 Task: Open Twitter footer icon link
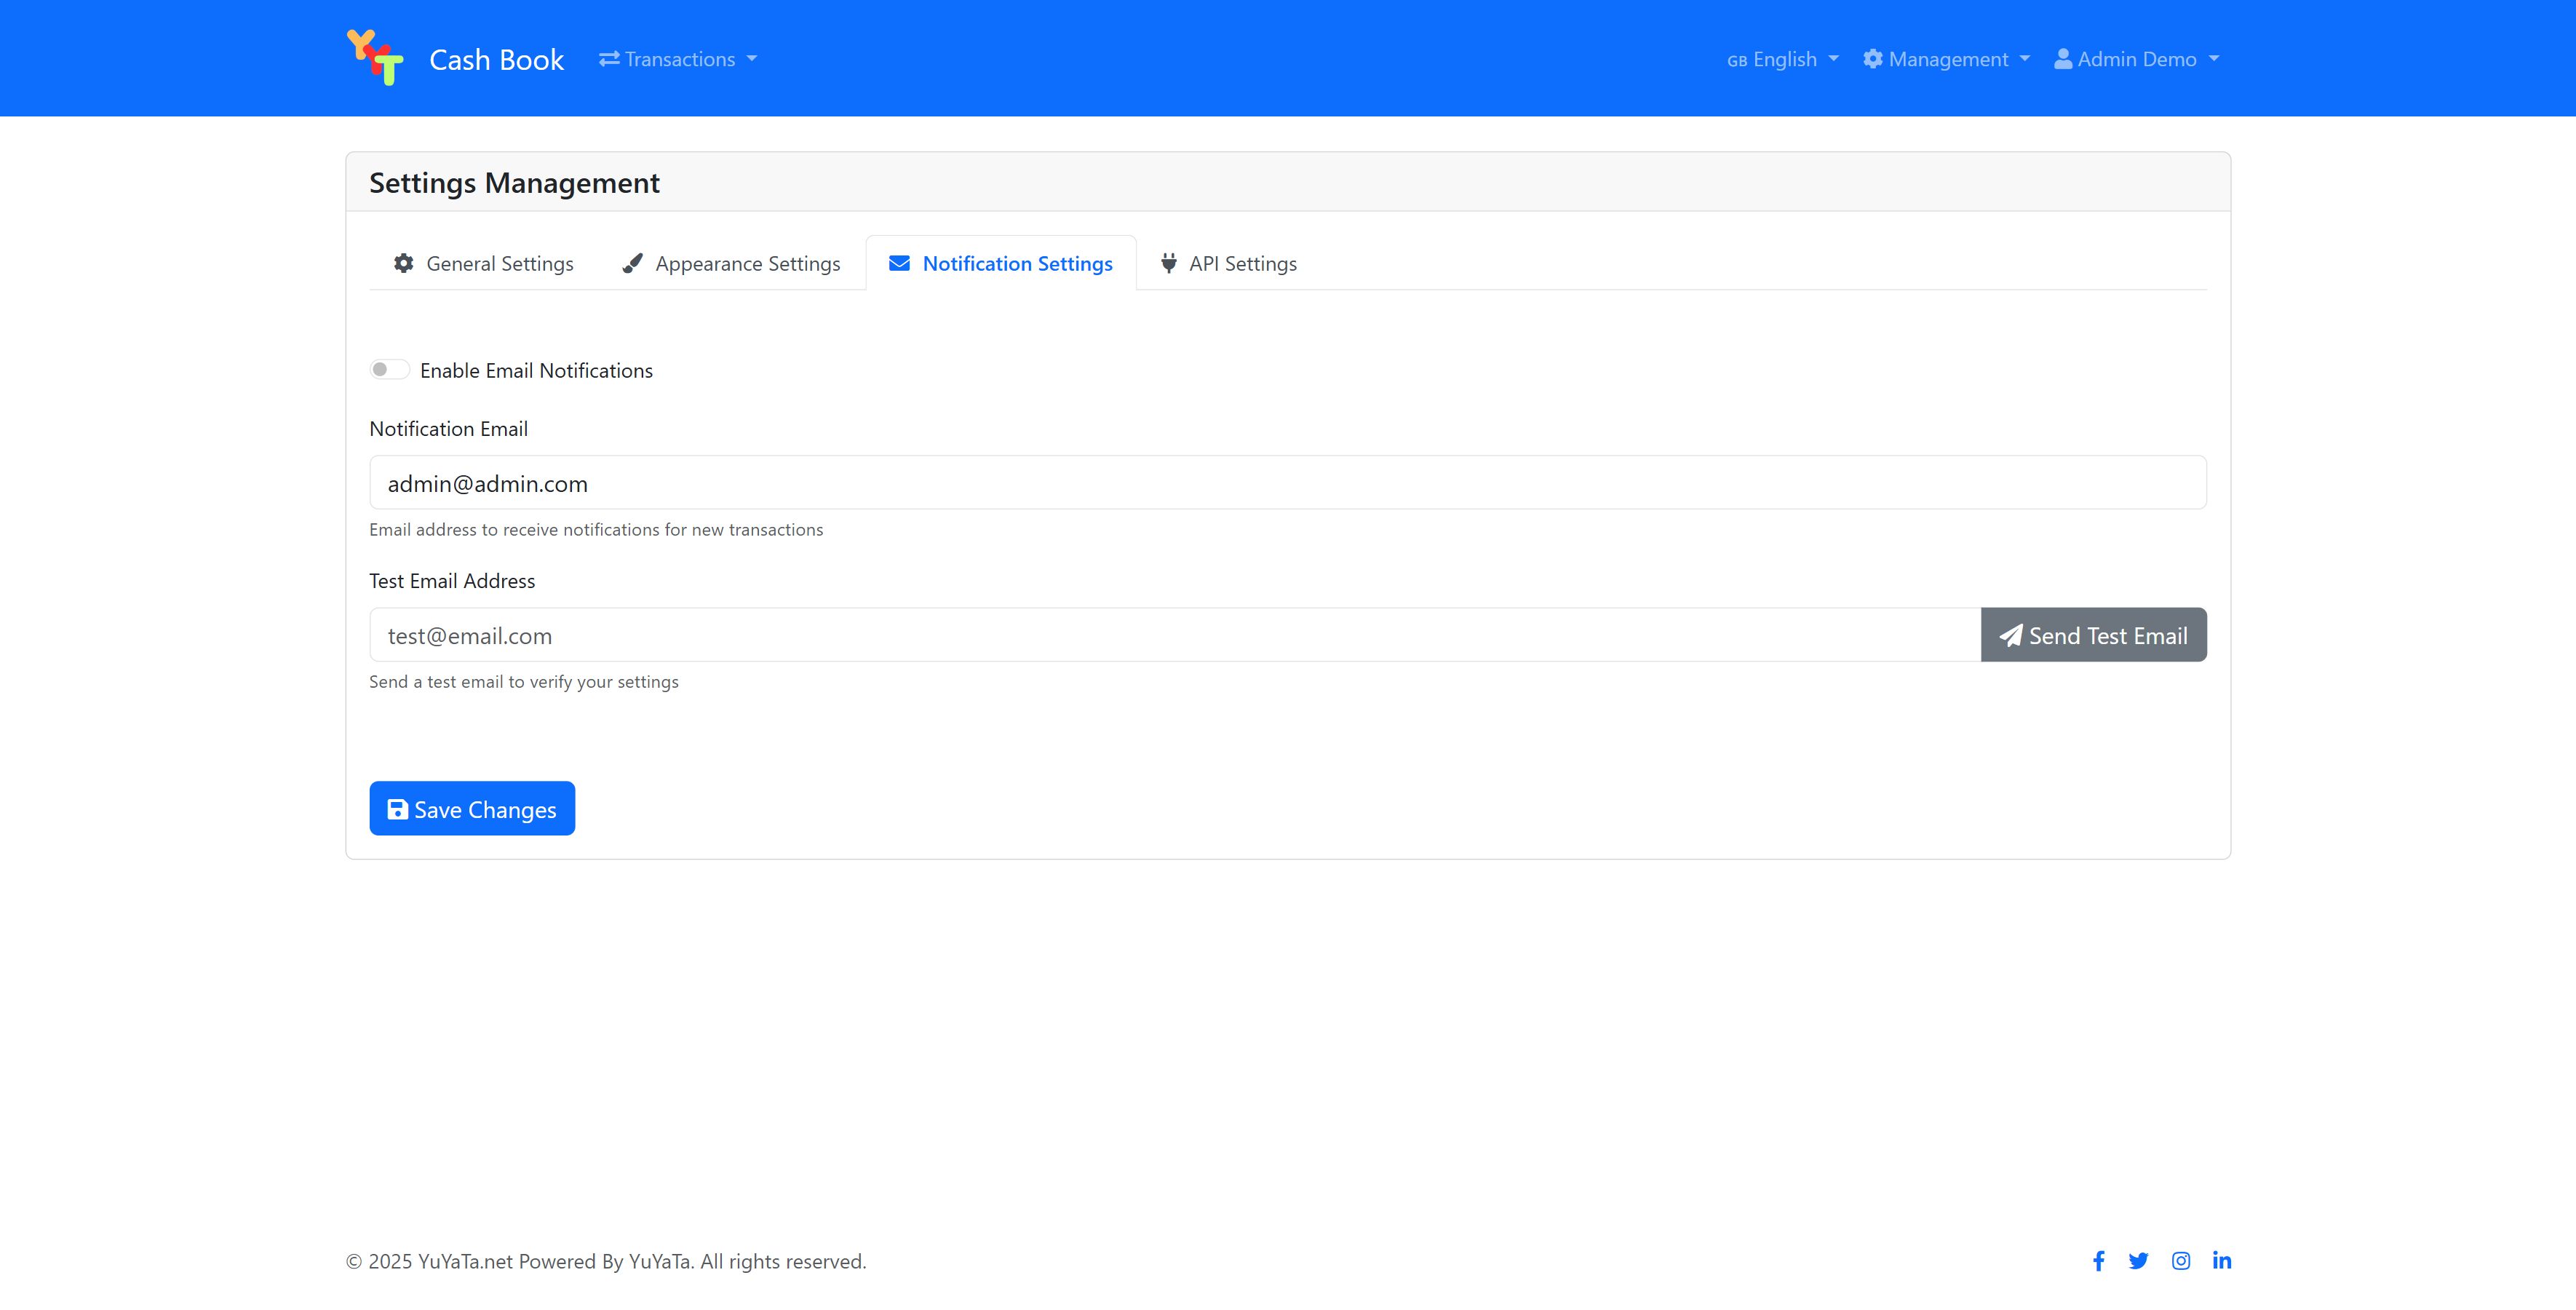pyautogui.click(x=2138, y=1261)
